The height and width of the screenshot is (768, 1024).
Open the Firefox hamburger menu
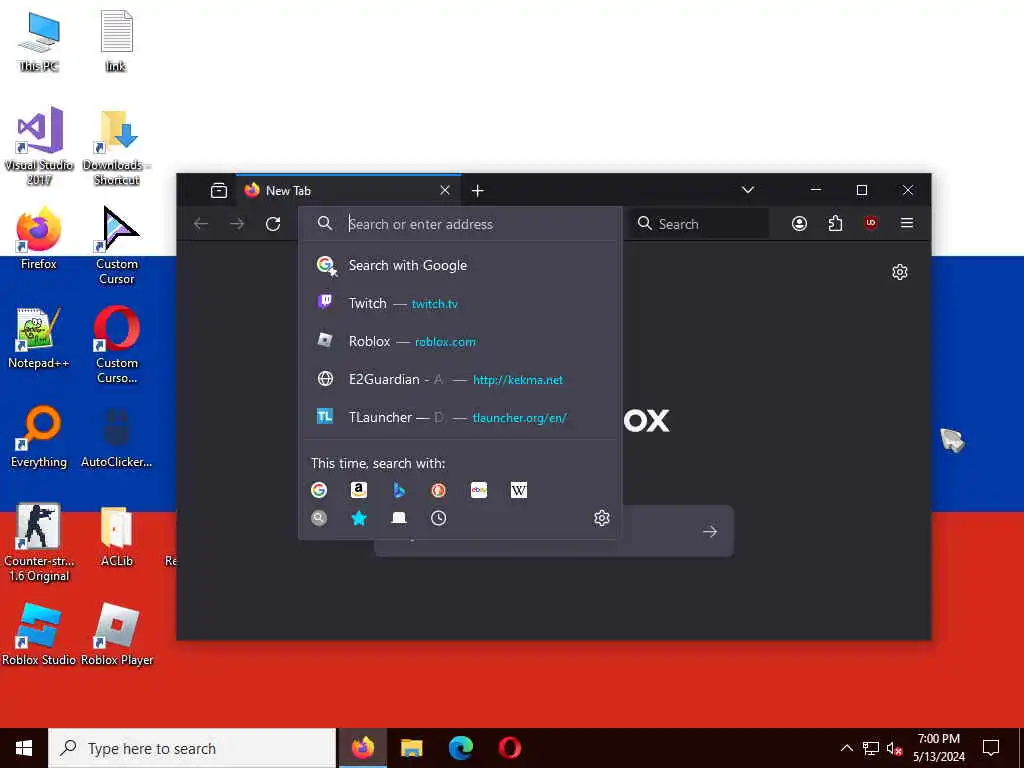(906, 223)
